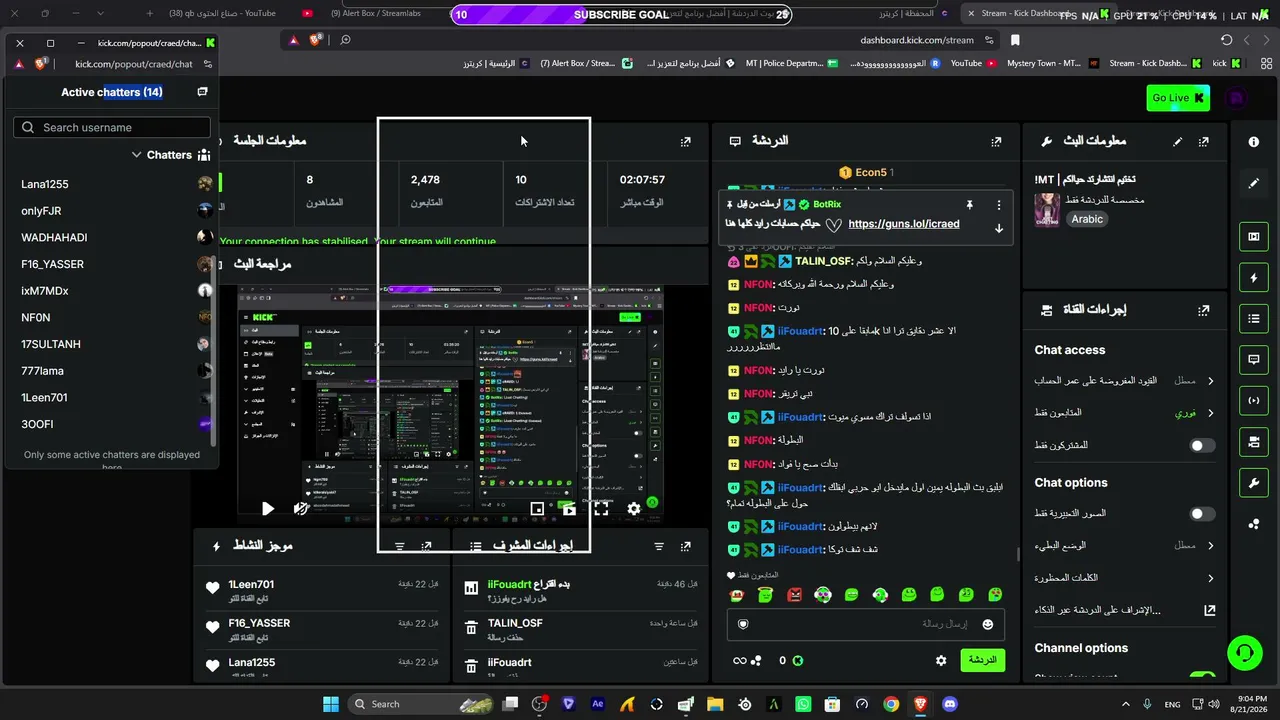Focus the Search username field

pyautogui.click(x=112, y=127)
